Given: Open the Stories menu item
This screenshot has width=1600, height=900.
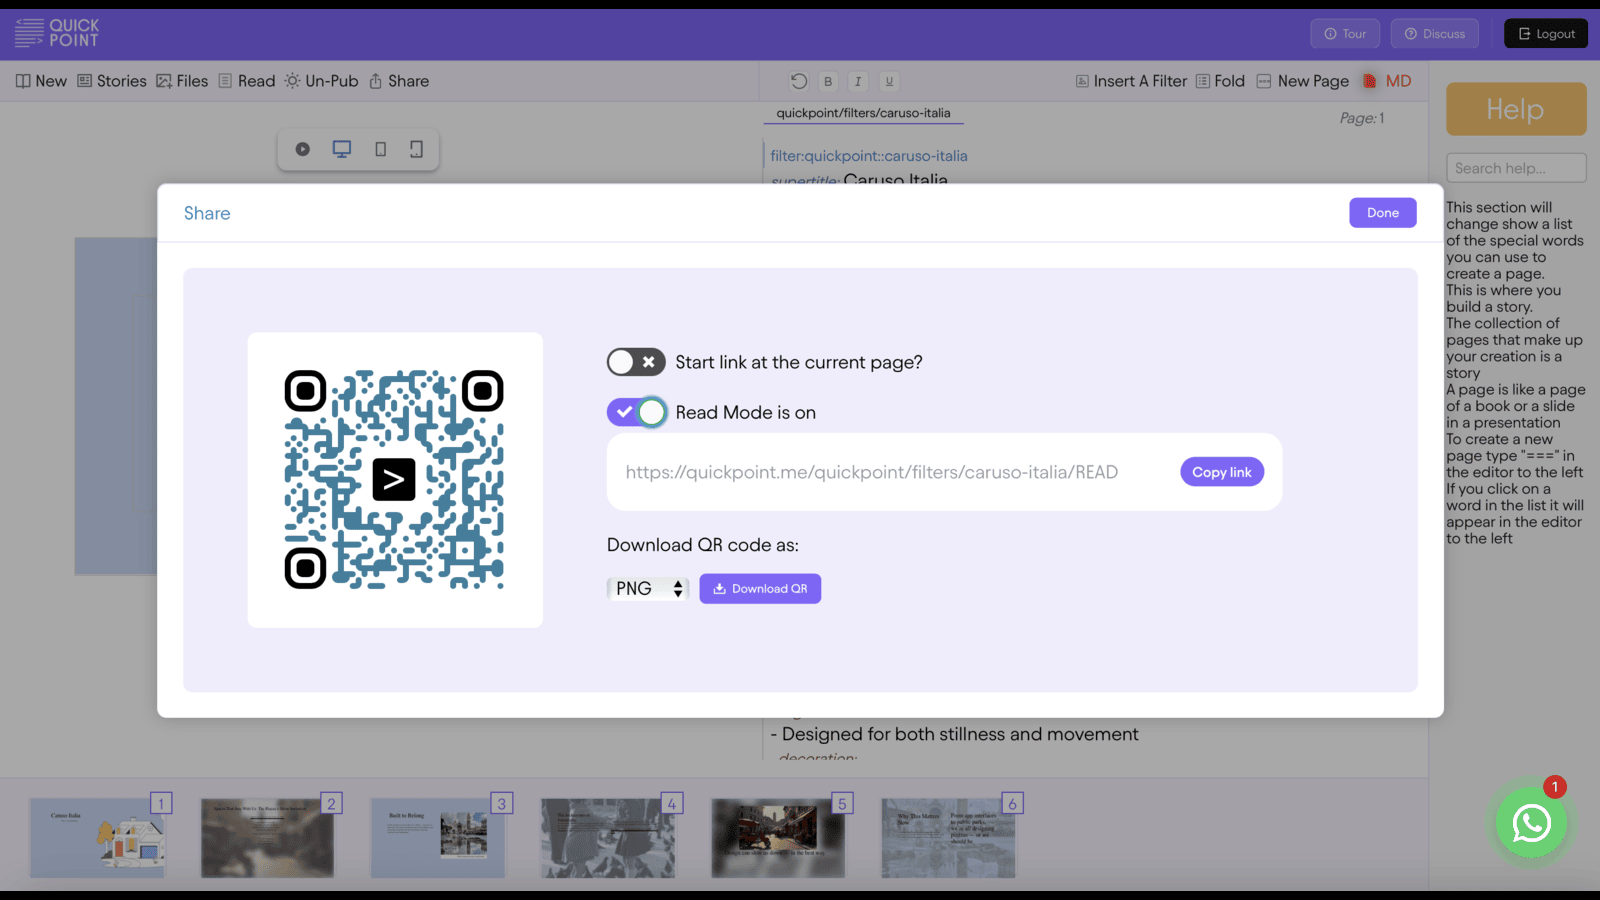Looking at the screenshot, I should click(112, 81).
